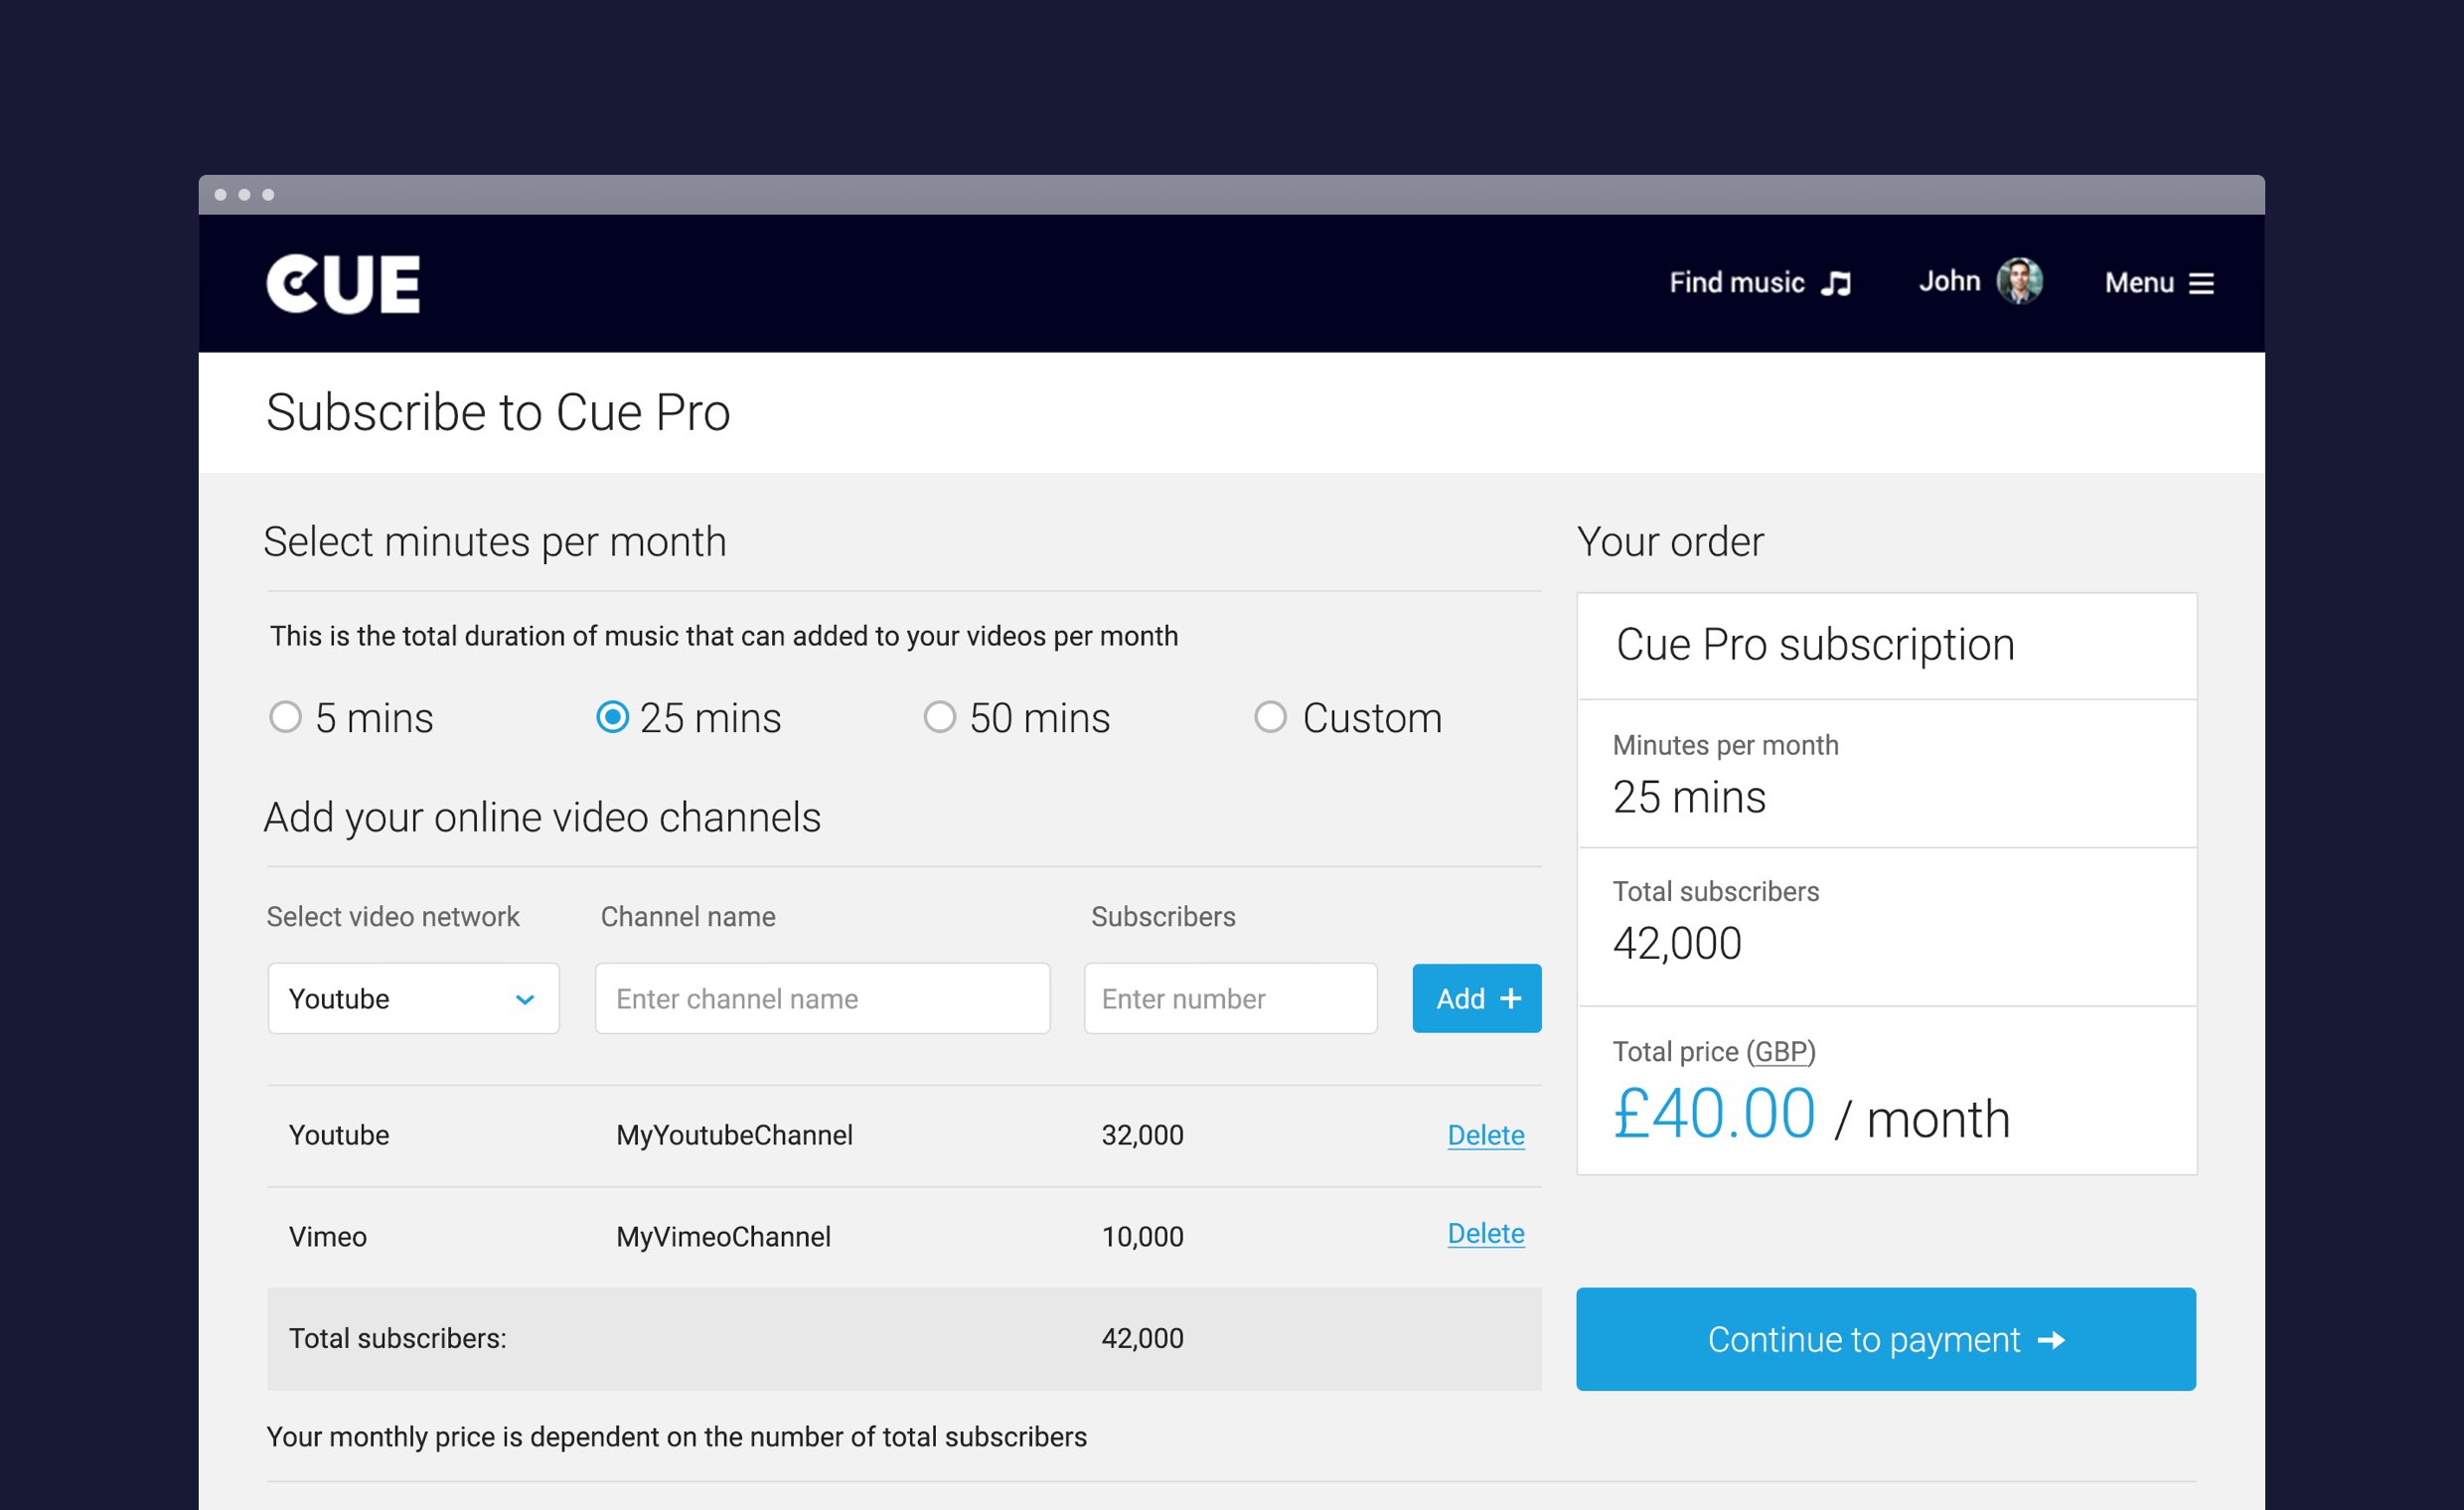Click the video network dropdown chevron
The width and height of the screenshot is (2464, 1510).
pos(525,999)
